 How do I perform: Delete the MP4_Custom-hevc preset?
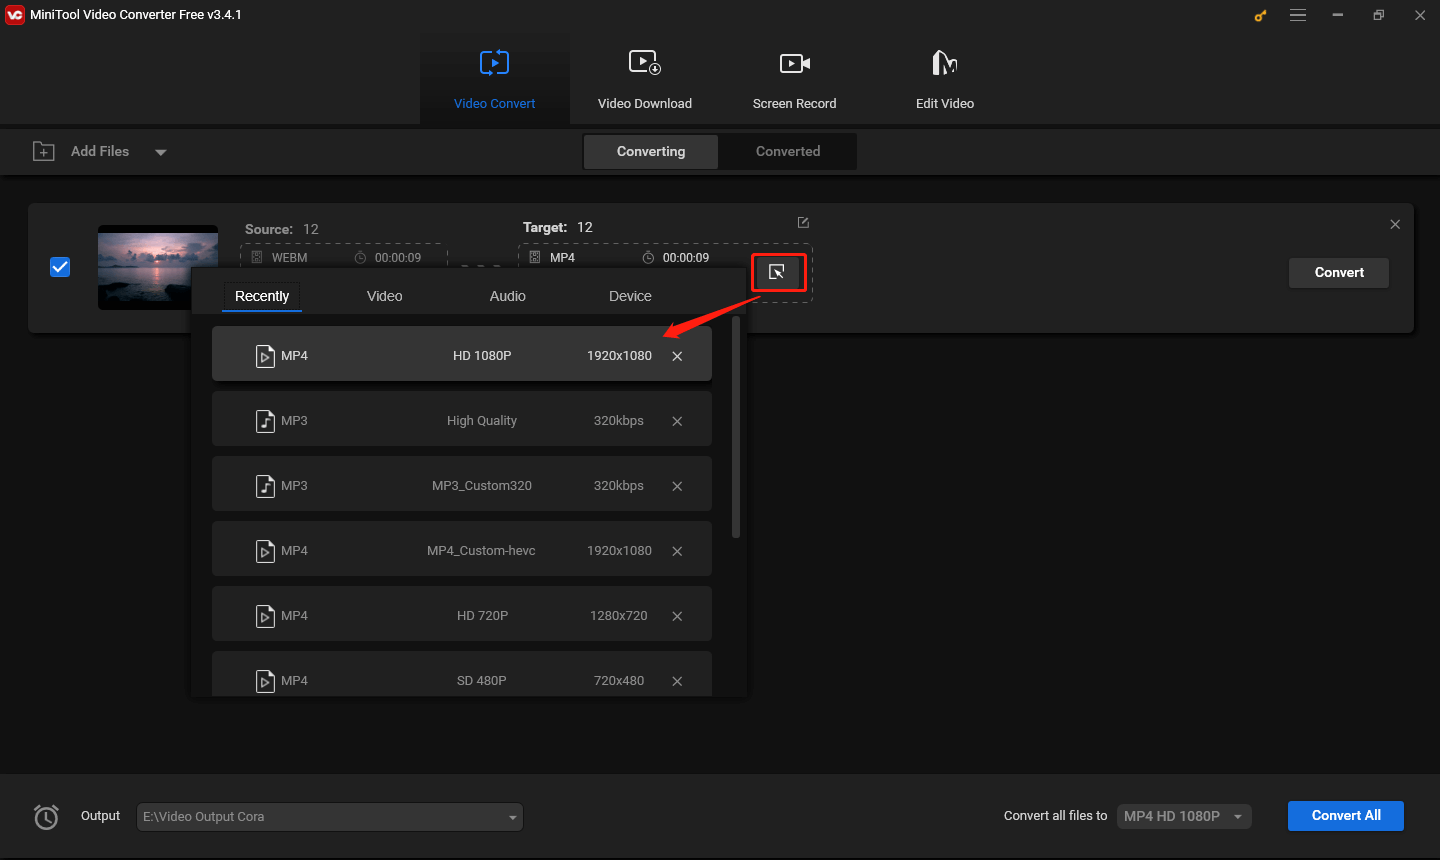coord(677,551)
